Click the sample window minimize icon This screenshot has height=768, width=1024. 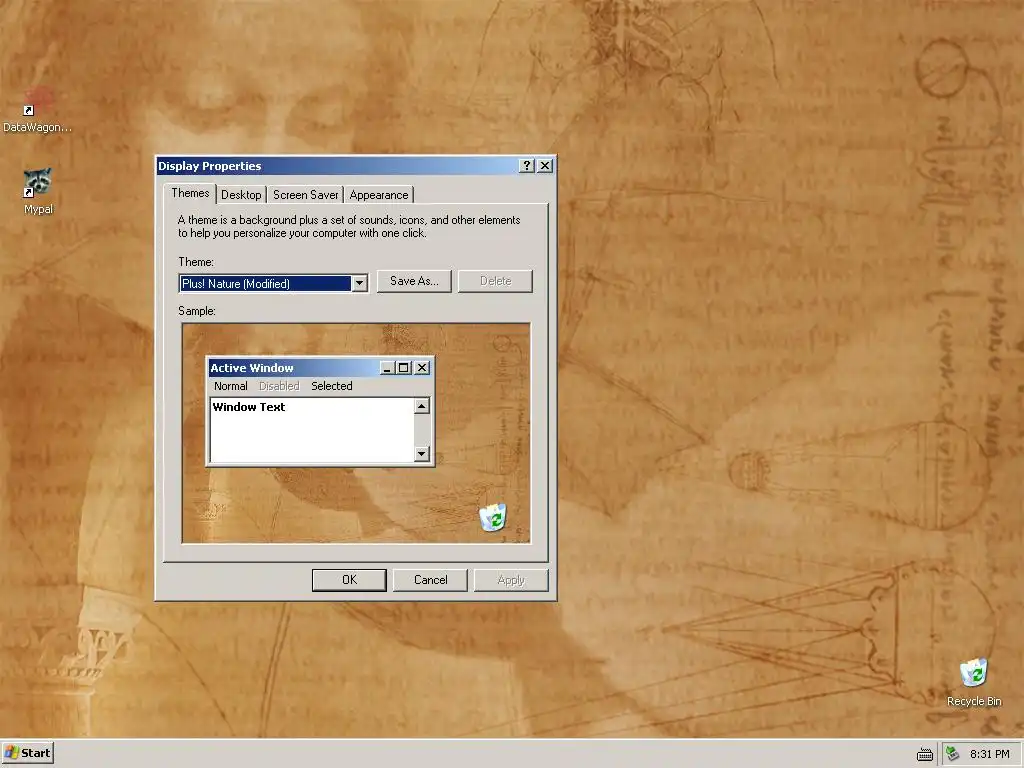[x=387, y=368]
